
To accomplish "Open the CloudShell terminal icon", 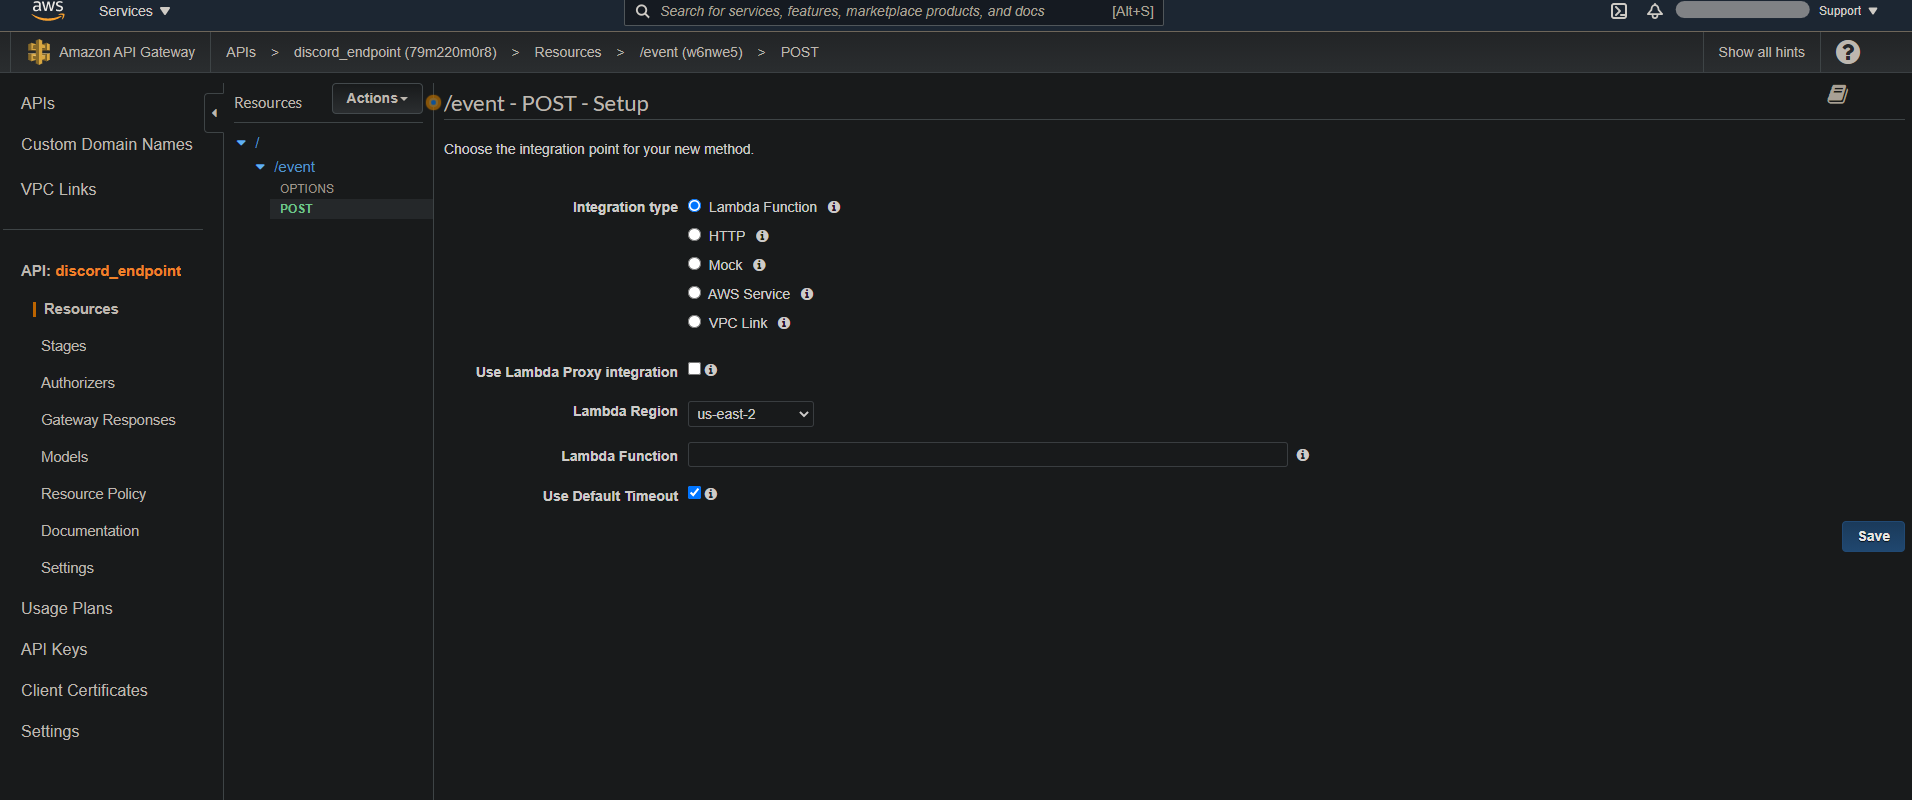I will (1619, 11).
